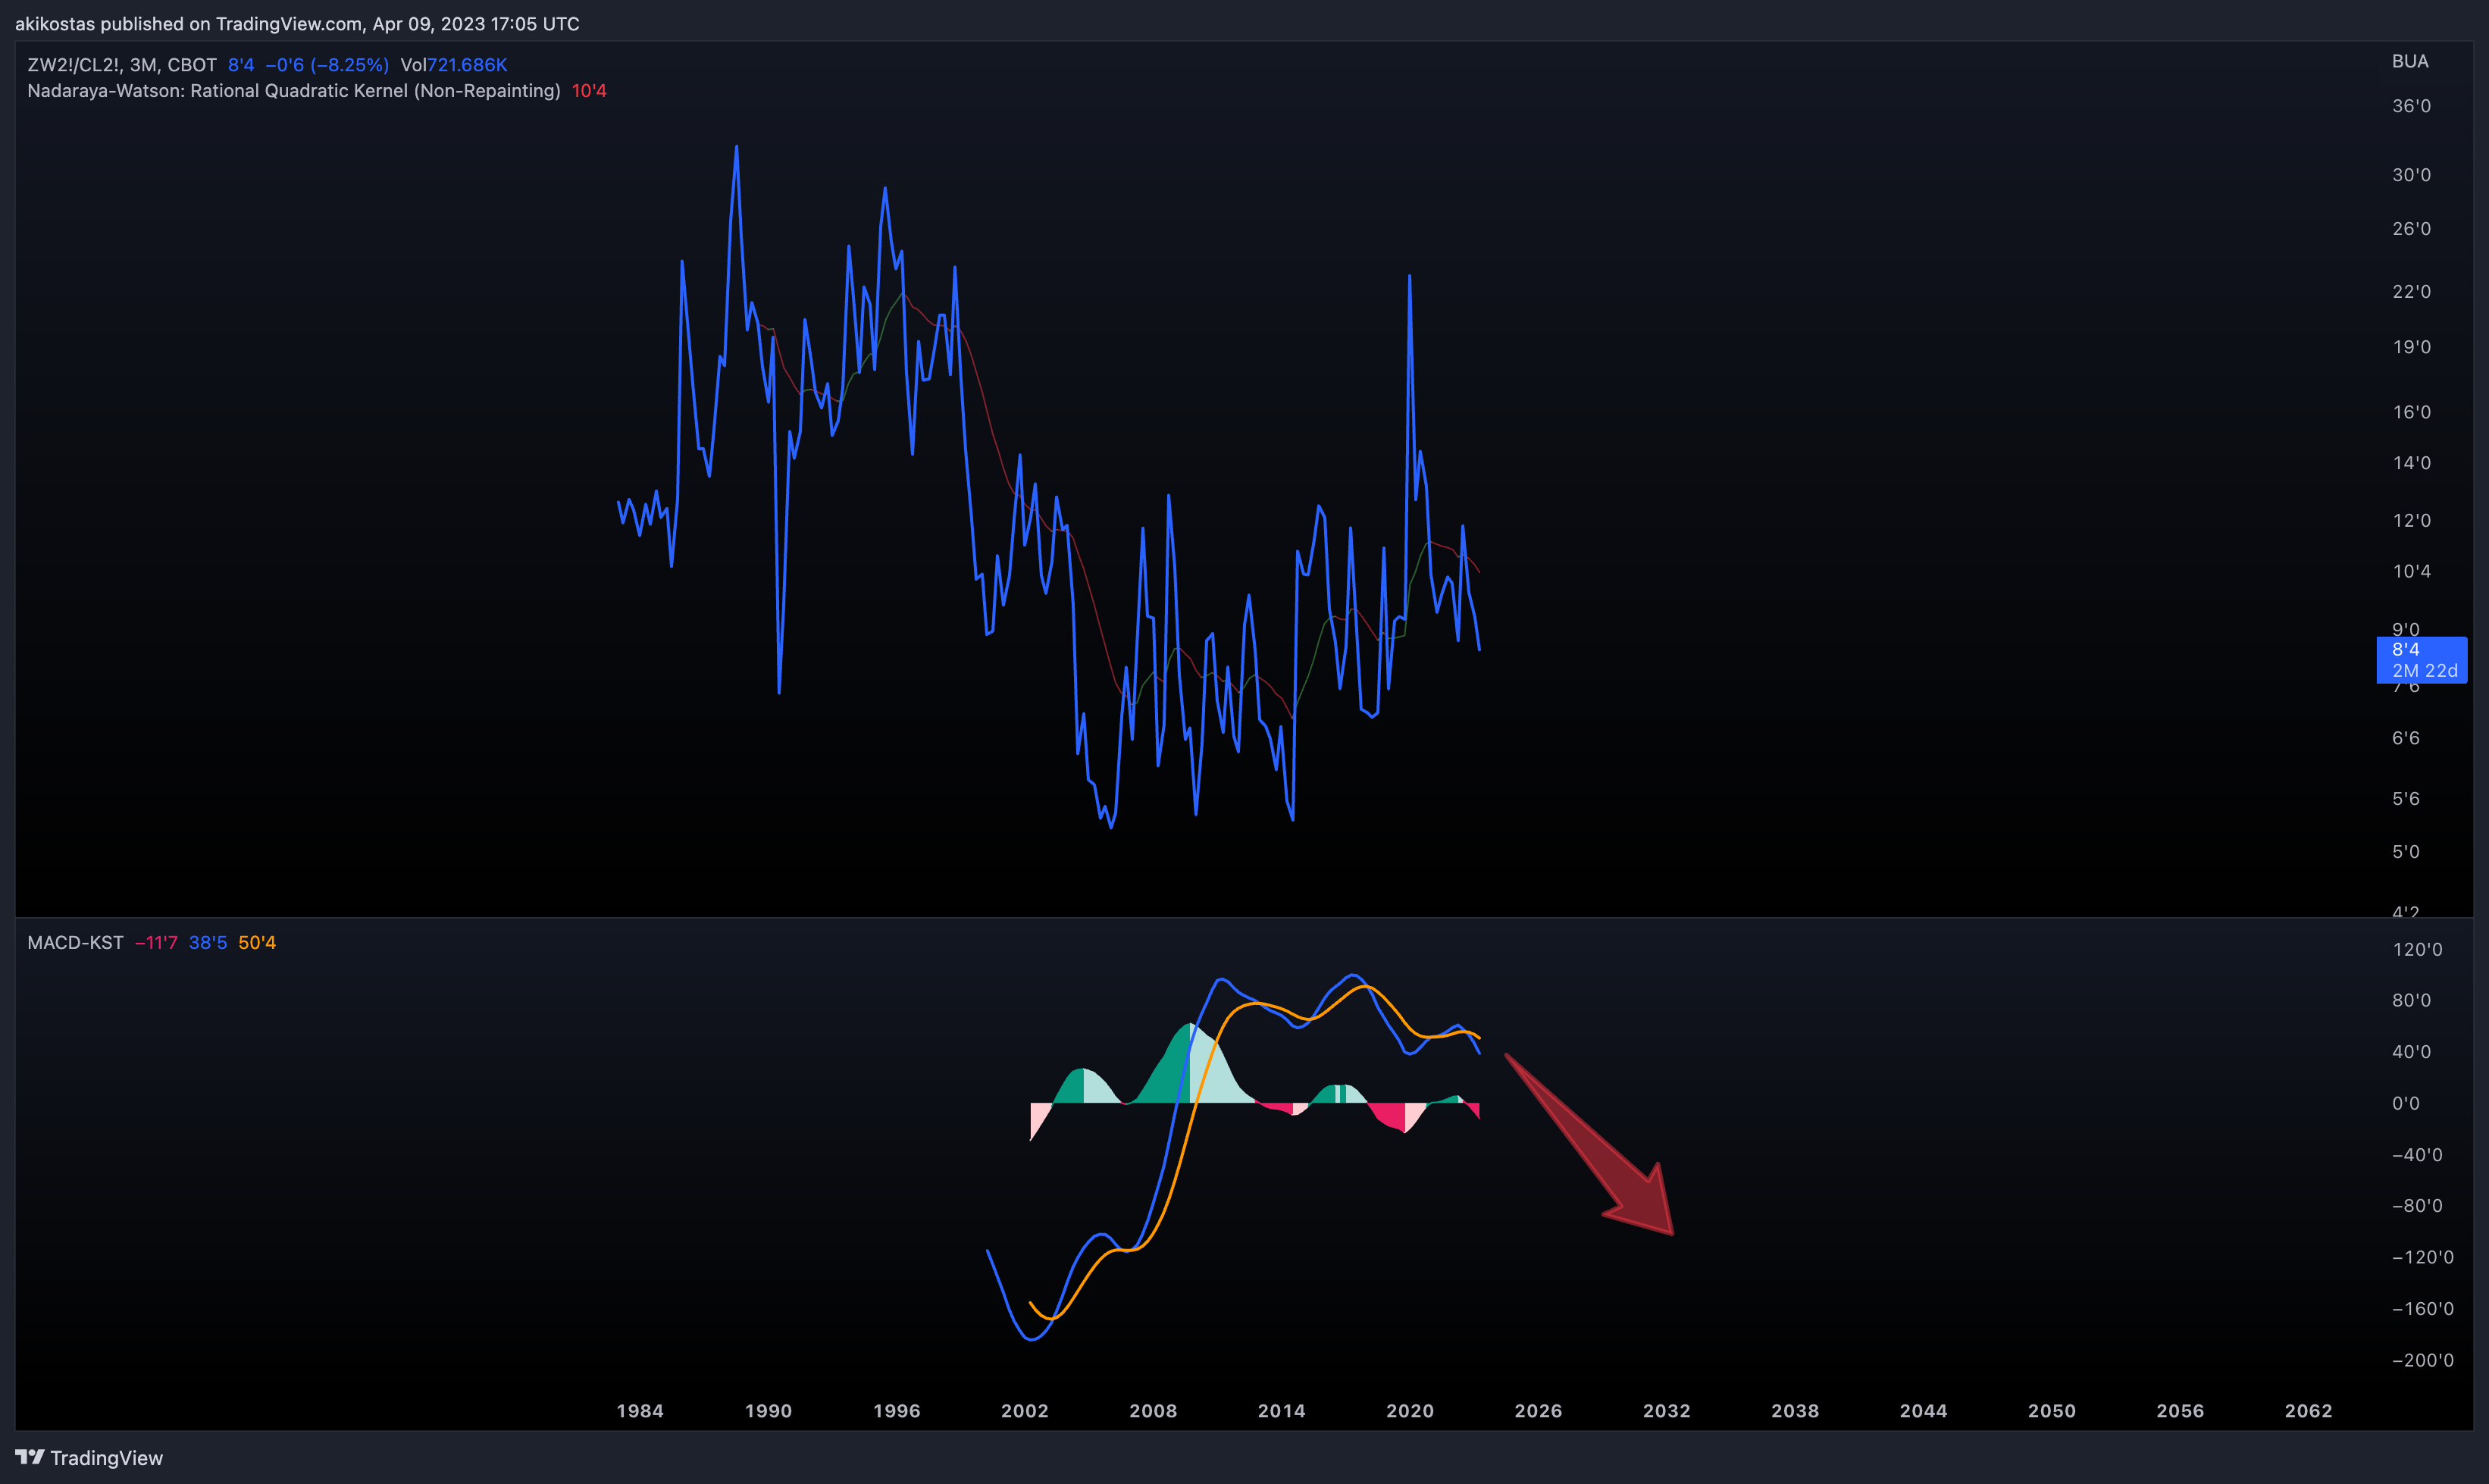Click the 8'4 current price tag

(2421, 660)
